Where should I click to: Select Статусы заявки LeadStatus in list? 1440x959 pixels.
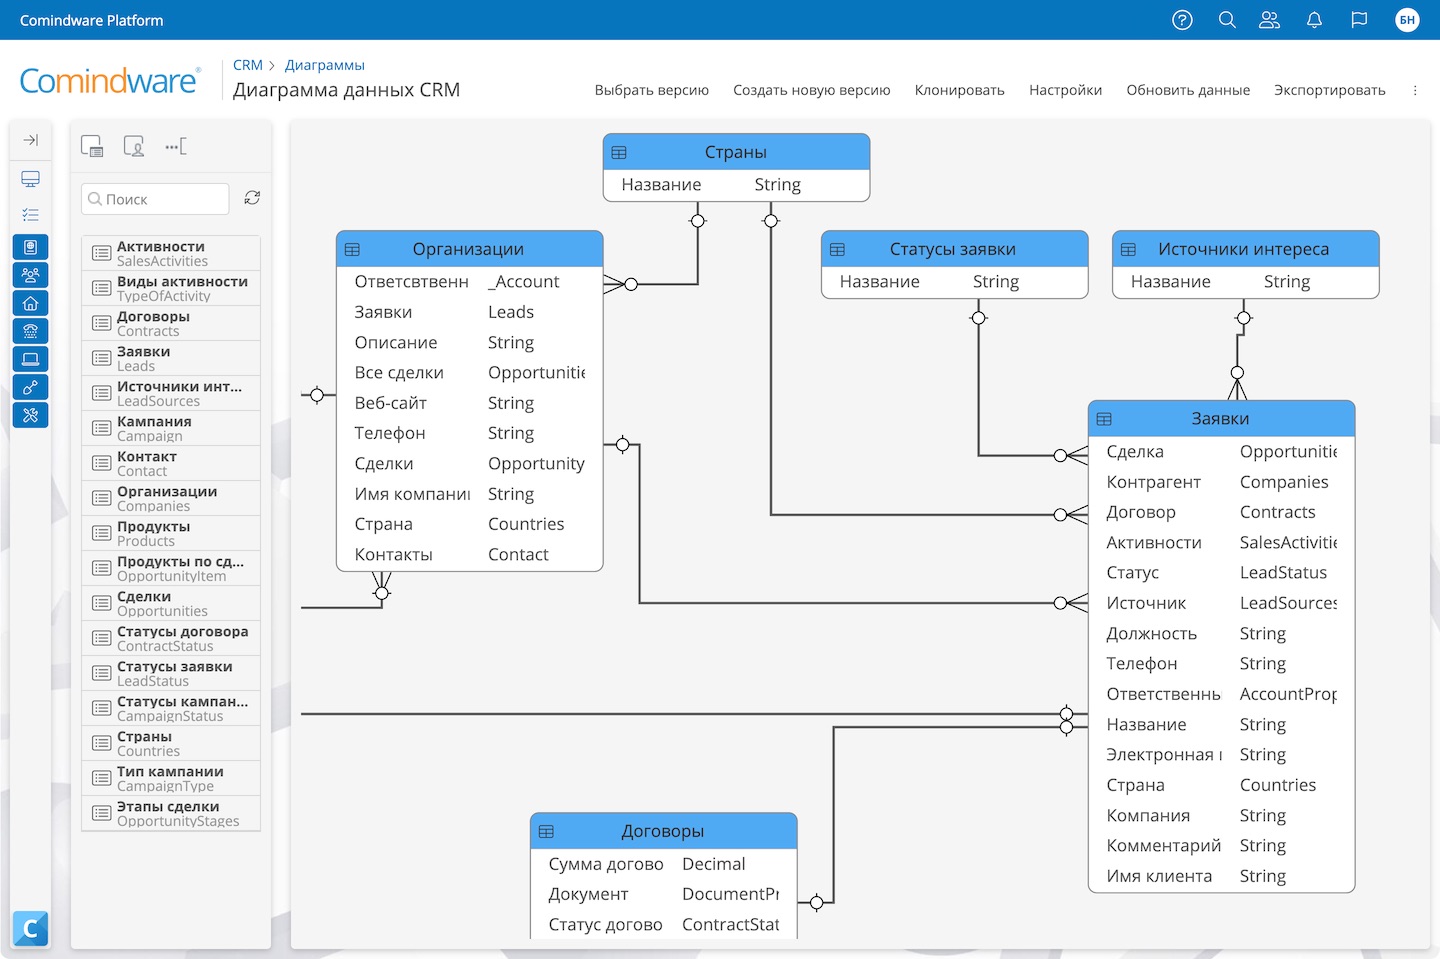coord(171,673)
